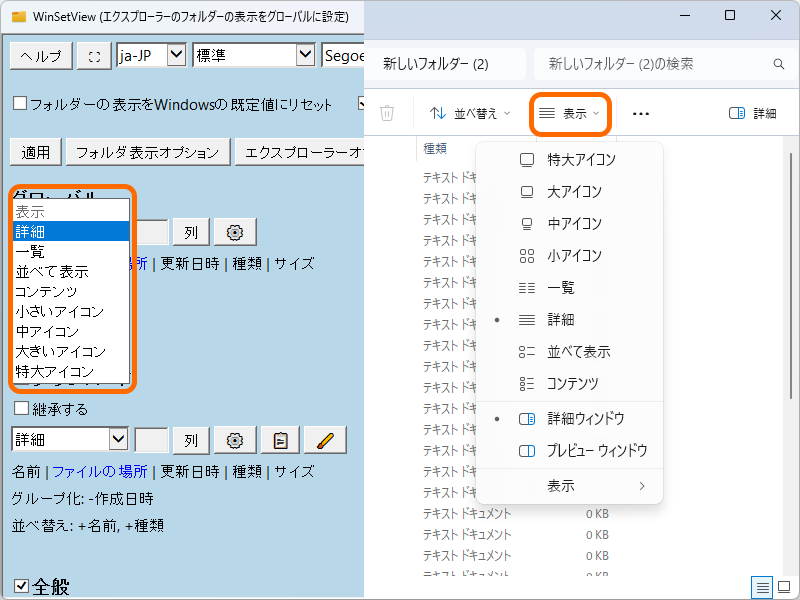
Task: Open the 標準 dropdown in WinSetView
Action: point(254,55)
